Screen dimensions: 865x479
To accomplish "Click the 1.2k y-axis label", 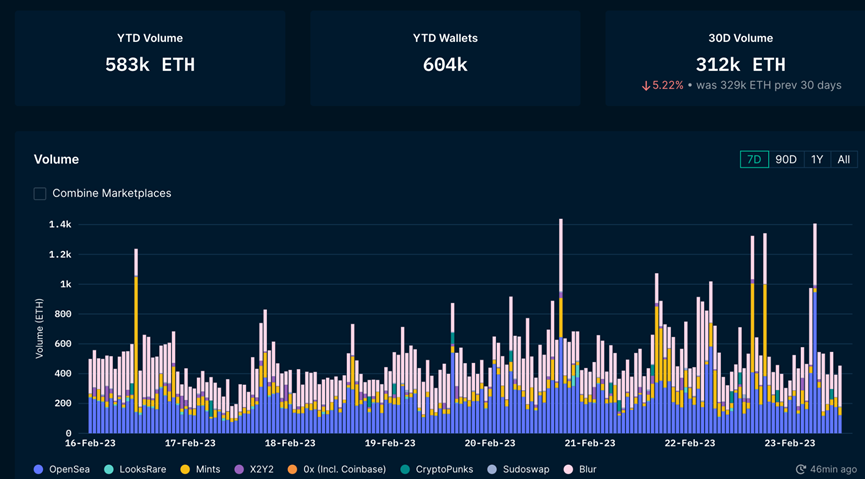I will tap(61, 254).
